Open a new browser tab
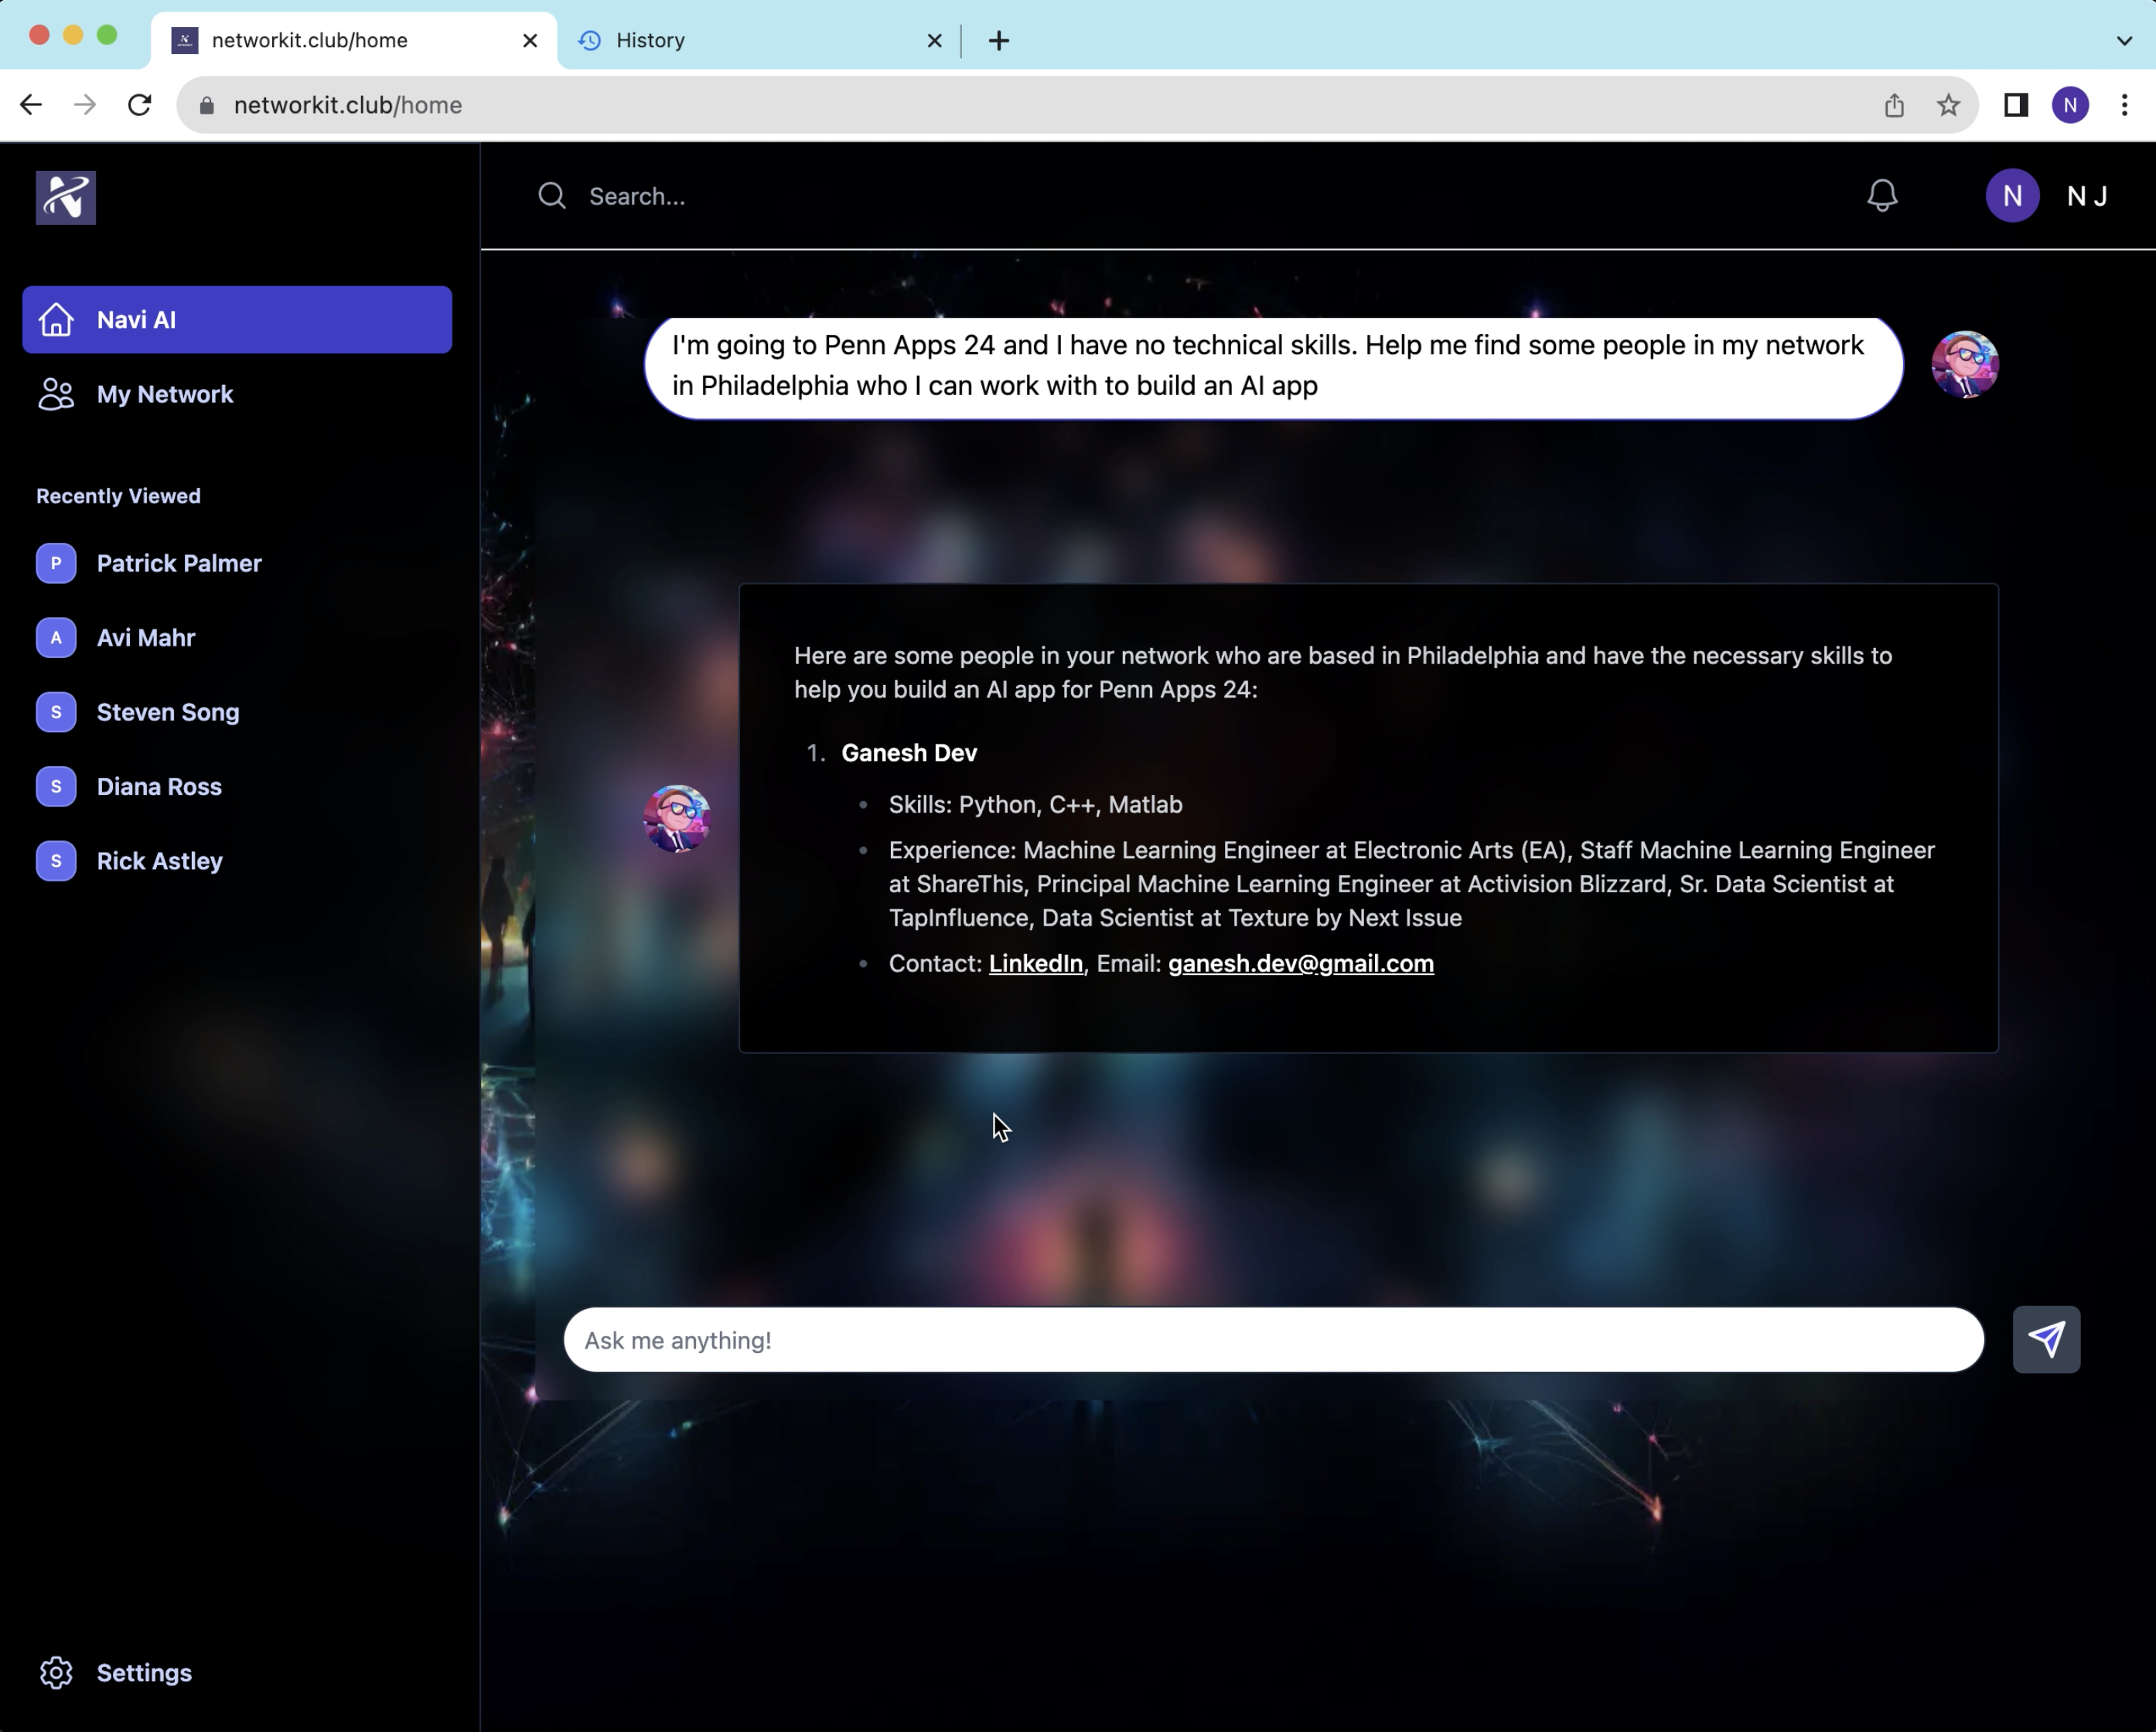Screen dimensions: 2156x1732 pos(998,41)
